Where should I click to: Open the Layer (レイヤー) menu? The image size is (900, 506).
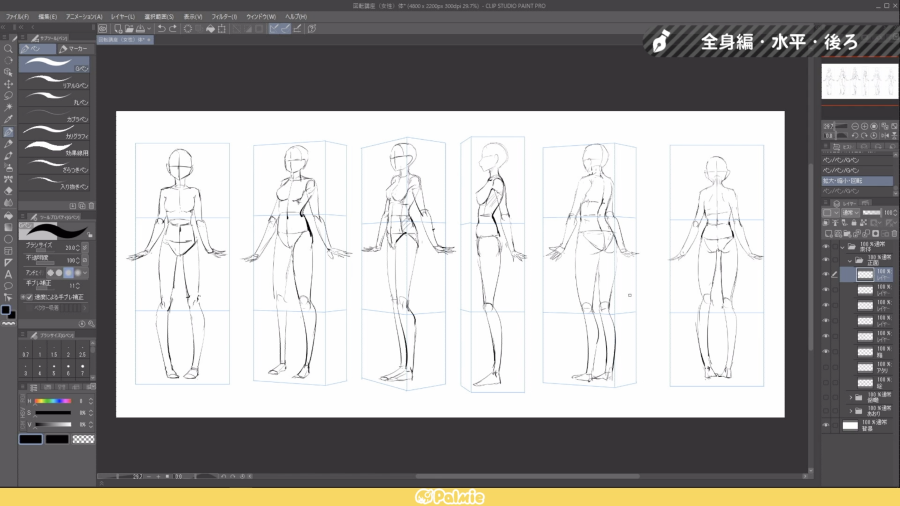[123, 17]
